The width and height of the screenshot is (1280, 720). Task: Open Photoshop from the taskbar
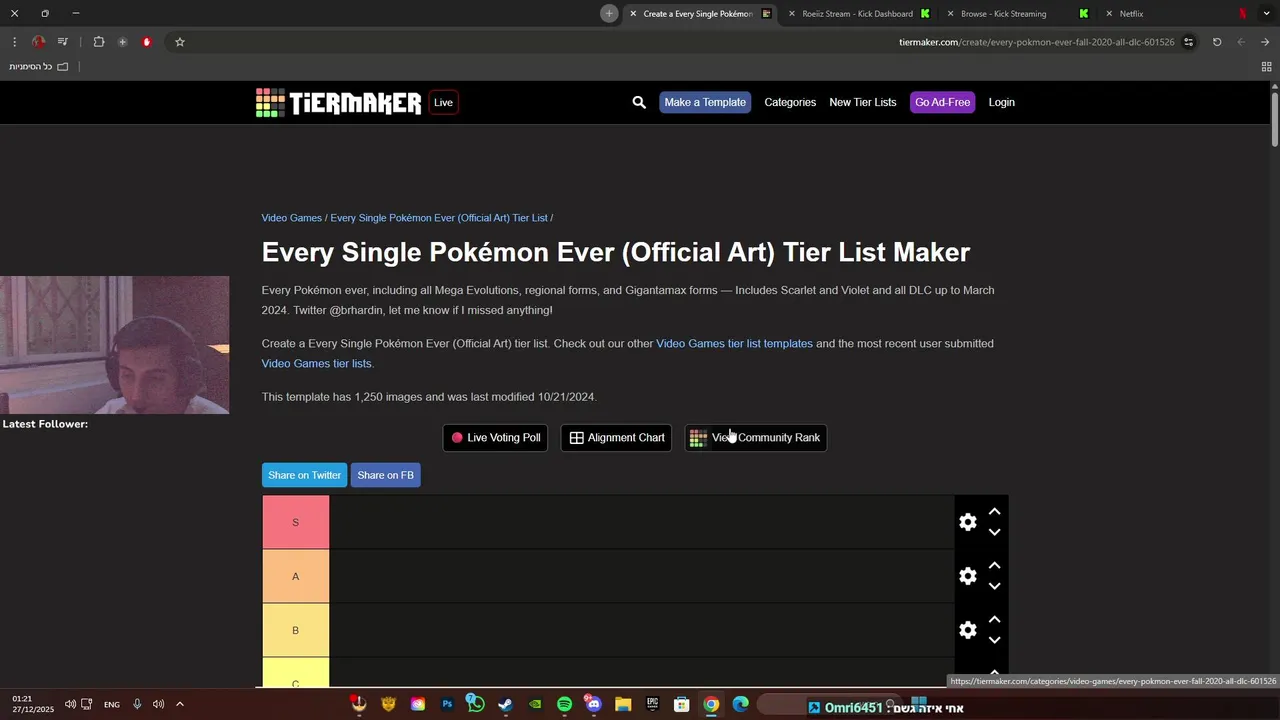[447, 704]
